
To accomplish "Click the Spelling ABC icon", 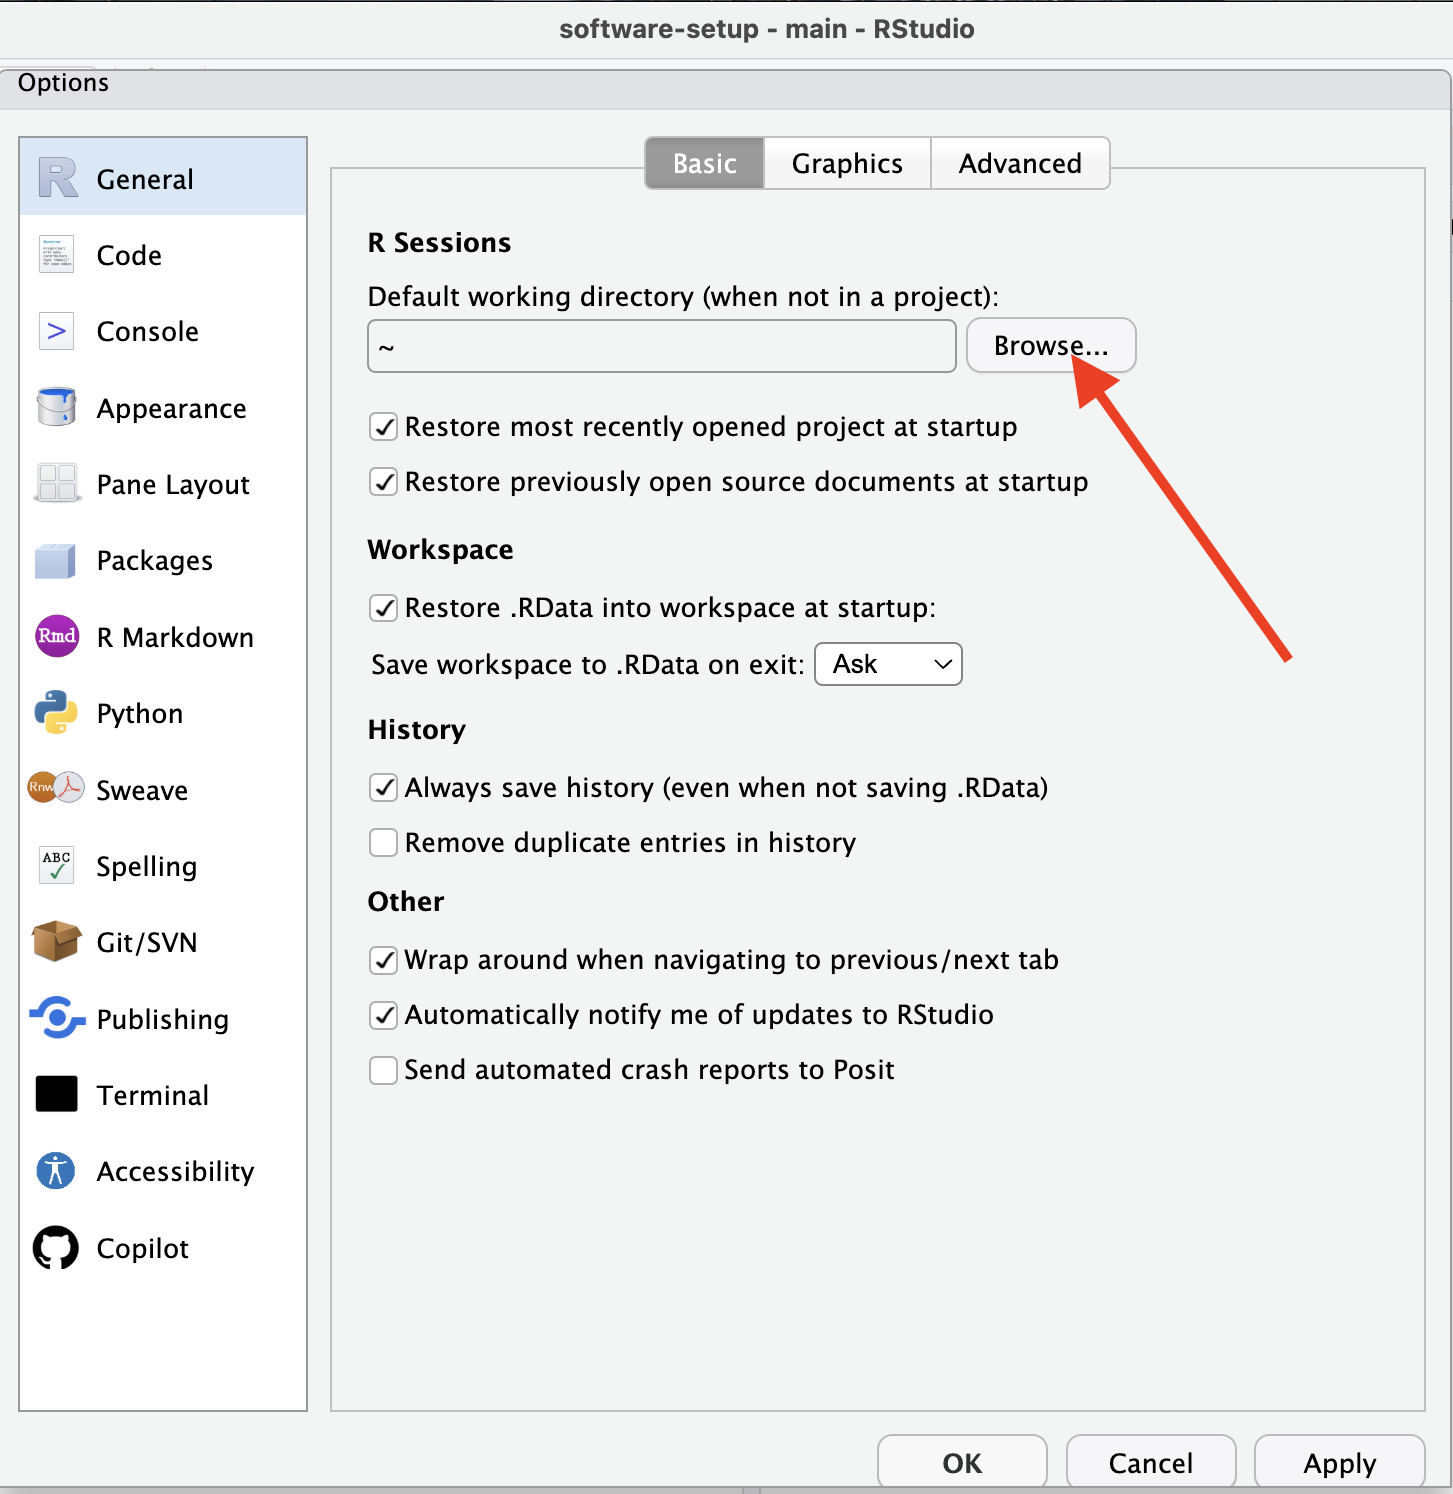I will (x=56, y=865).
